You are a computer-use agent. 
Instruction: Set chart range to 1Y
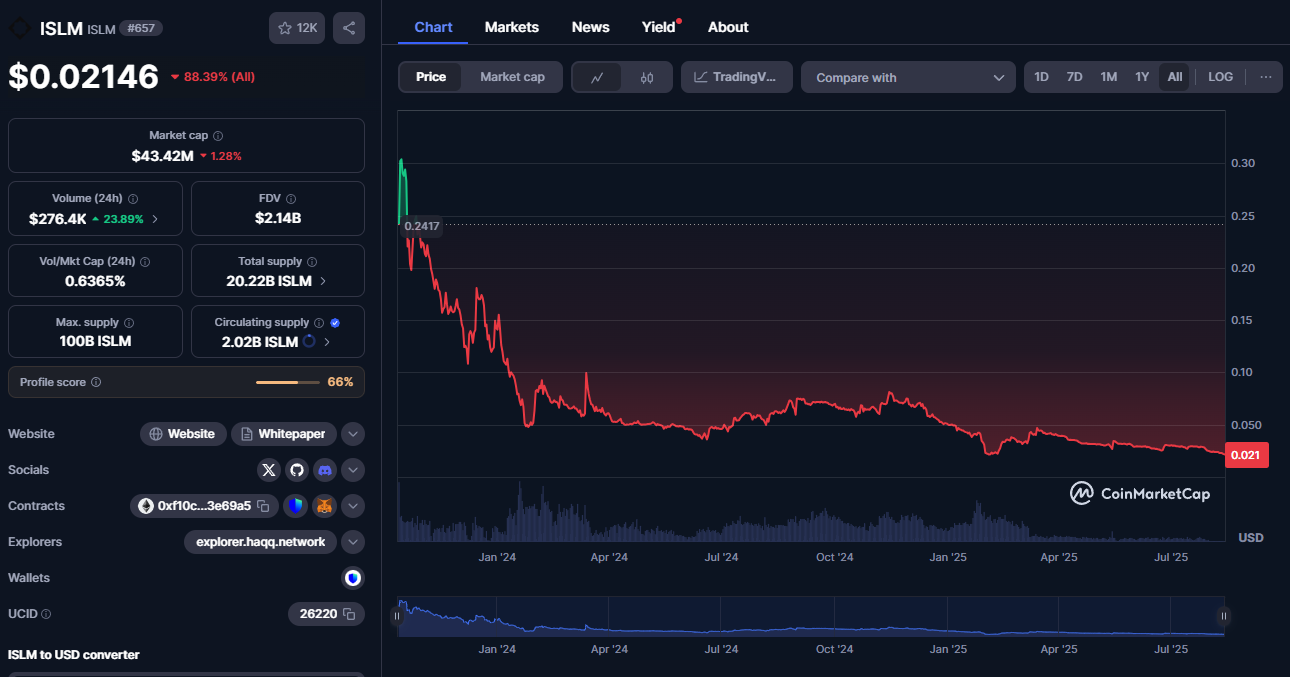tap(1142, 77)
